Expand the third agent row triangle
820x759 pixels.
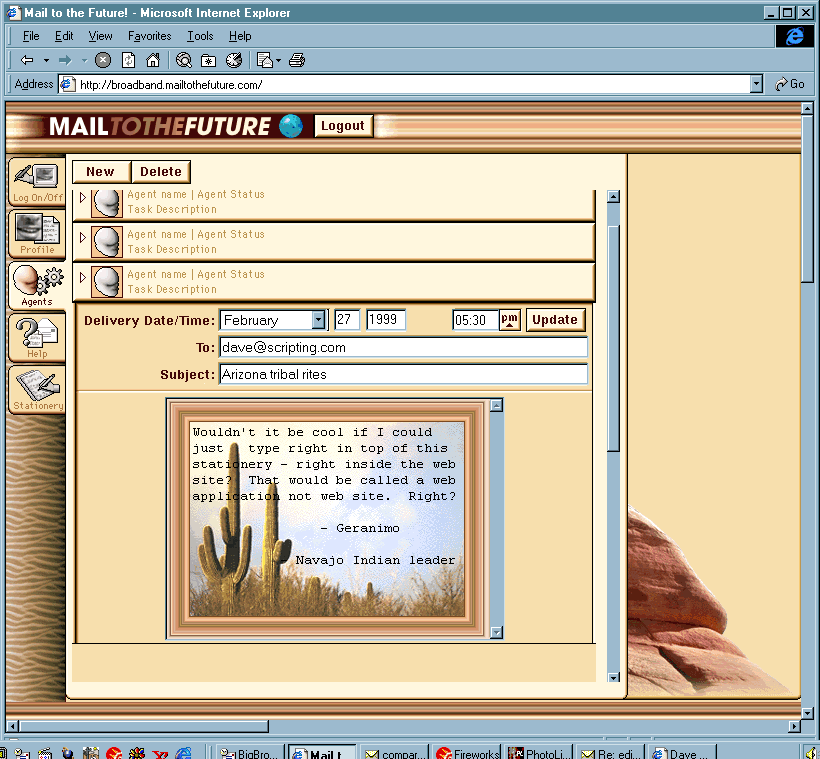[x=83, y=278]
